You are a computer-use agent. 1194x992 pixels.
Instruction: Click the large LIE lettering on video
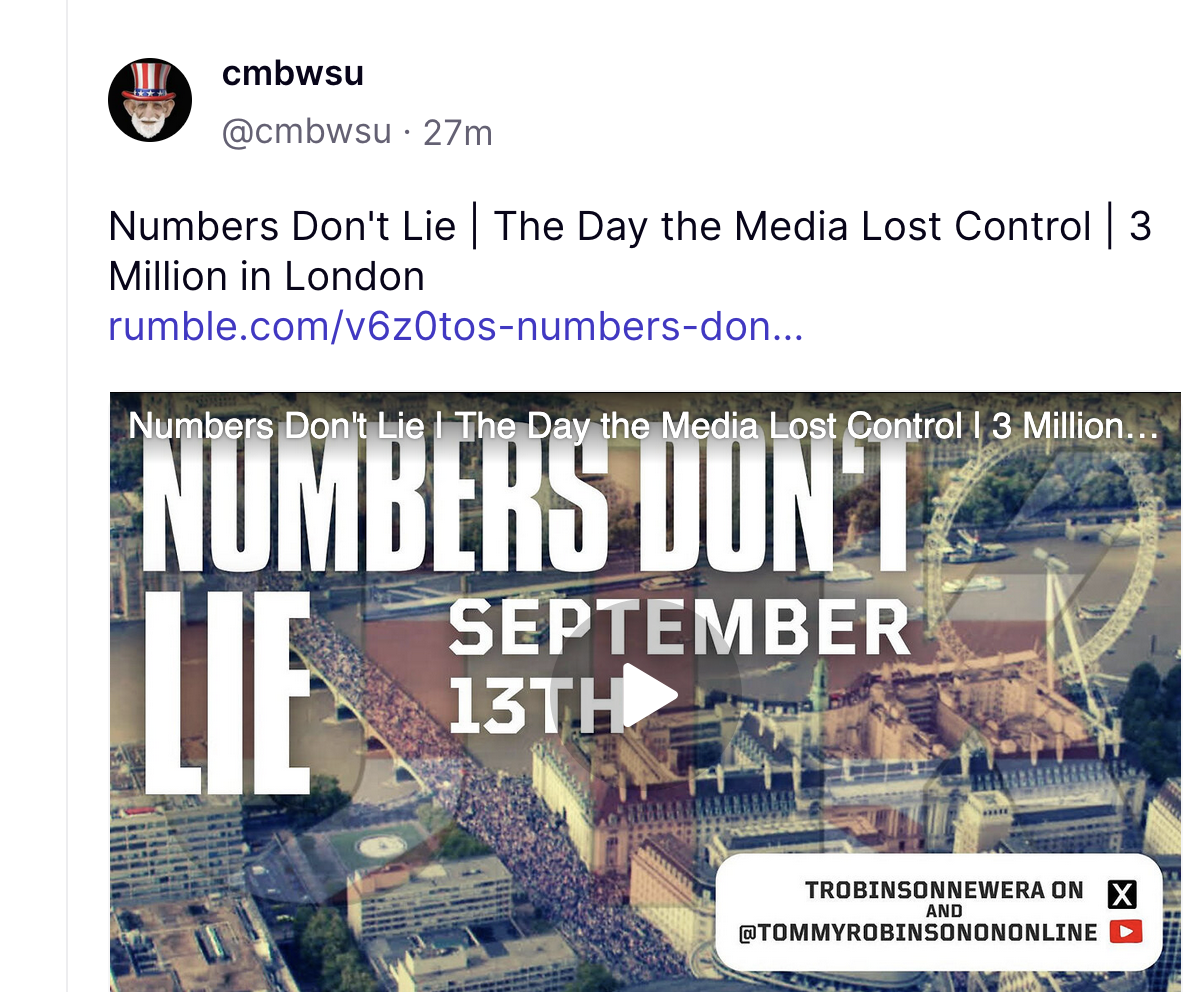(x=226, y=693)
